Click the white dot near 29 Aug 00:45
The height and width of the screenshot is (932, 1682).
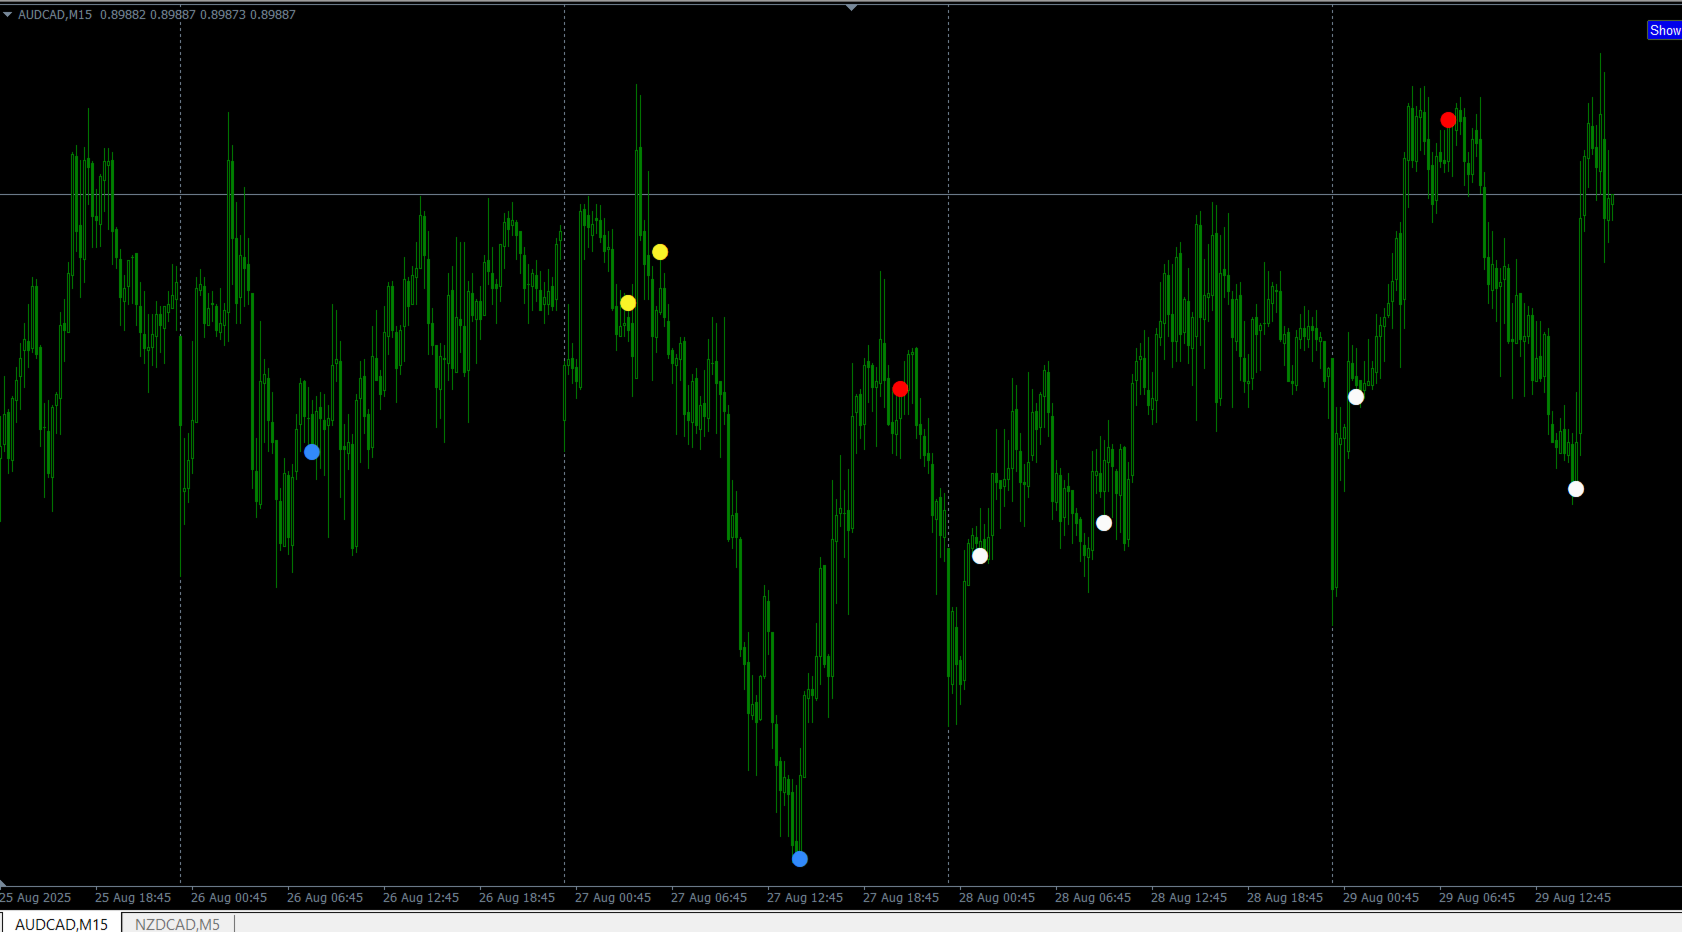tap(1356, 397)
